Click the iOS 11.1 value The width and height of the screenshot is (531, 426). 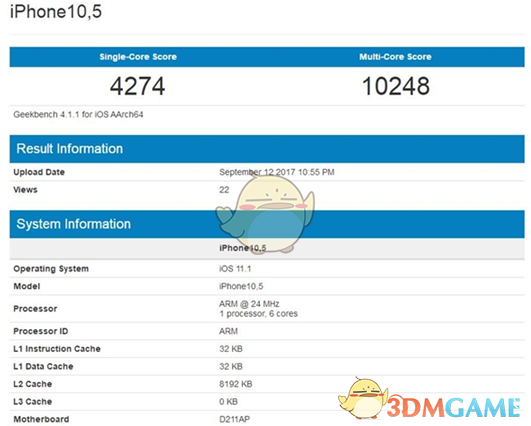(x=235, y=269)
